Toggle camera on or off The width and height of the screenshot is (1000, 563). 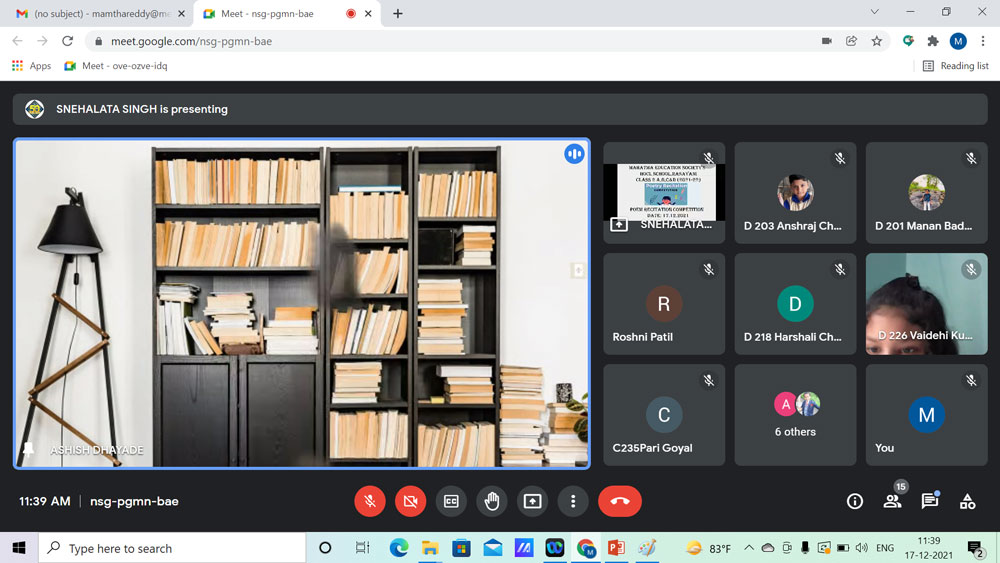click(410, 501)
